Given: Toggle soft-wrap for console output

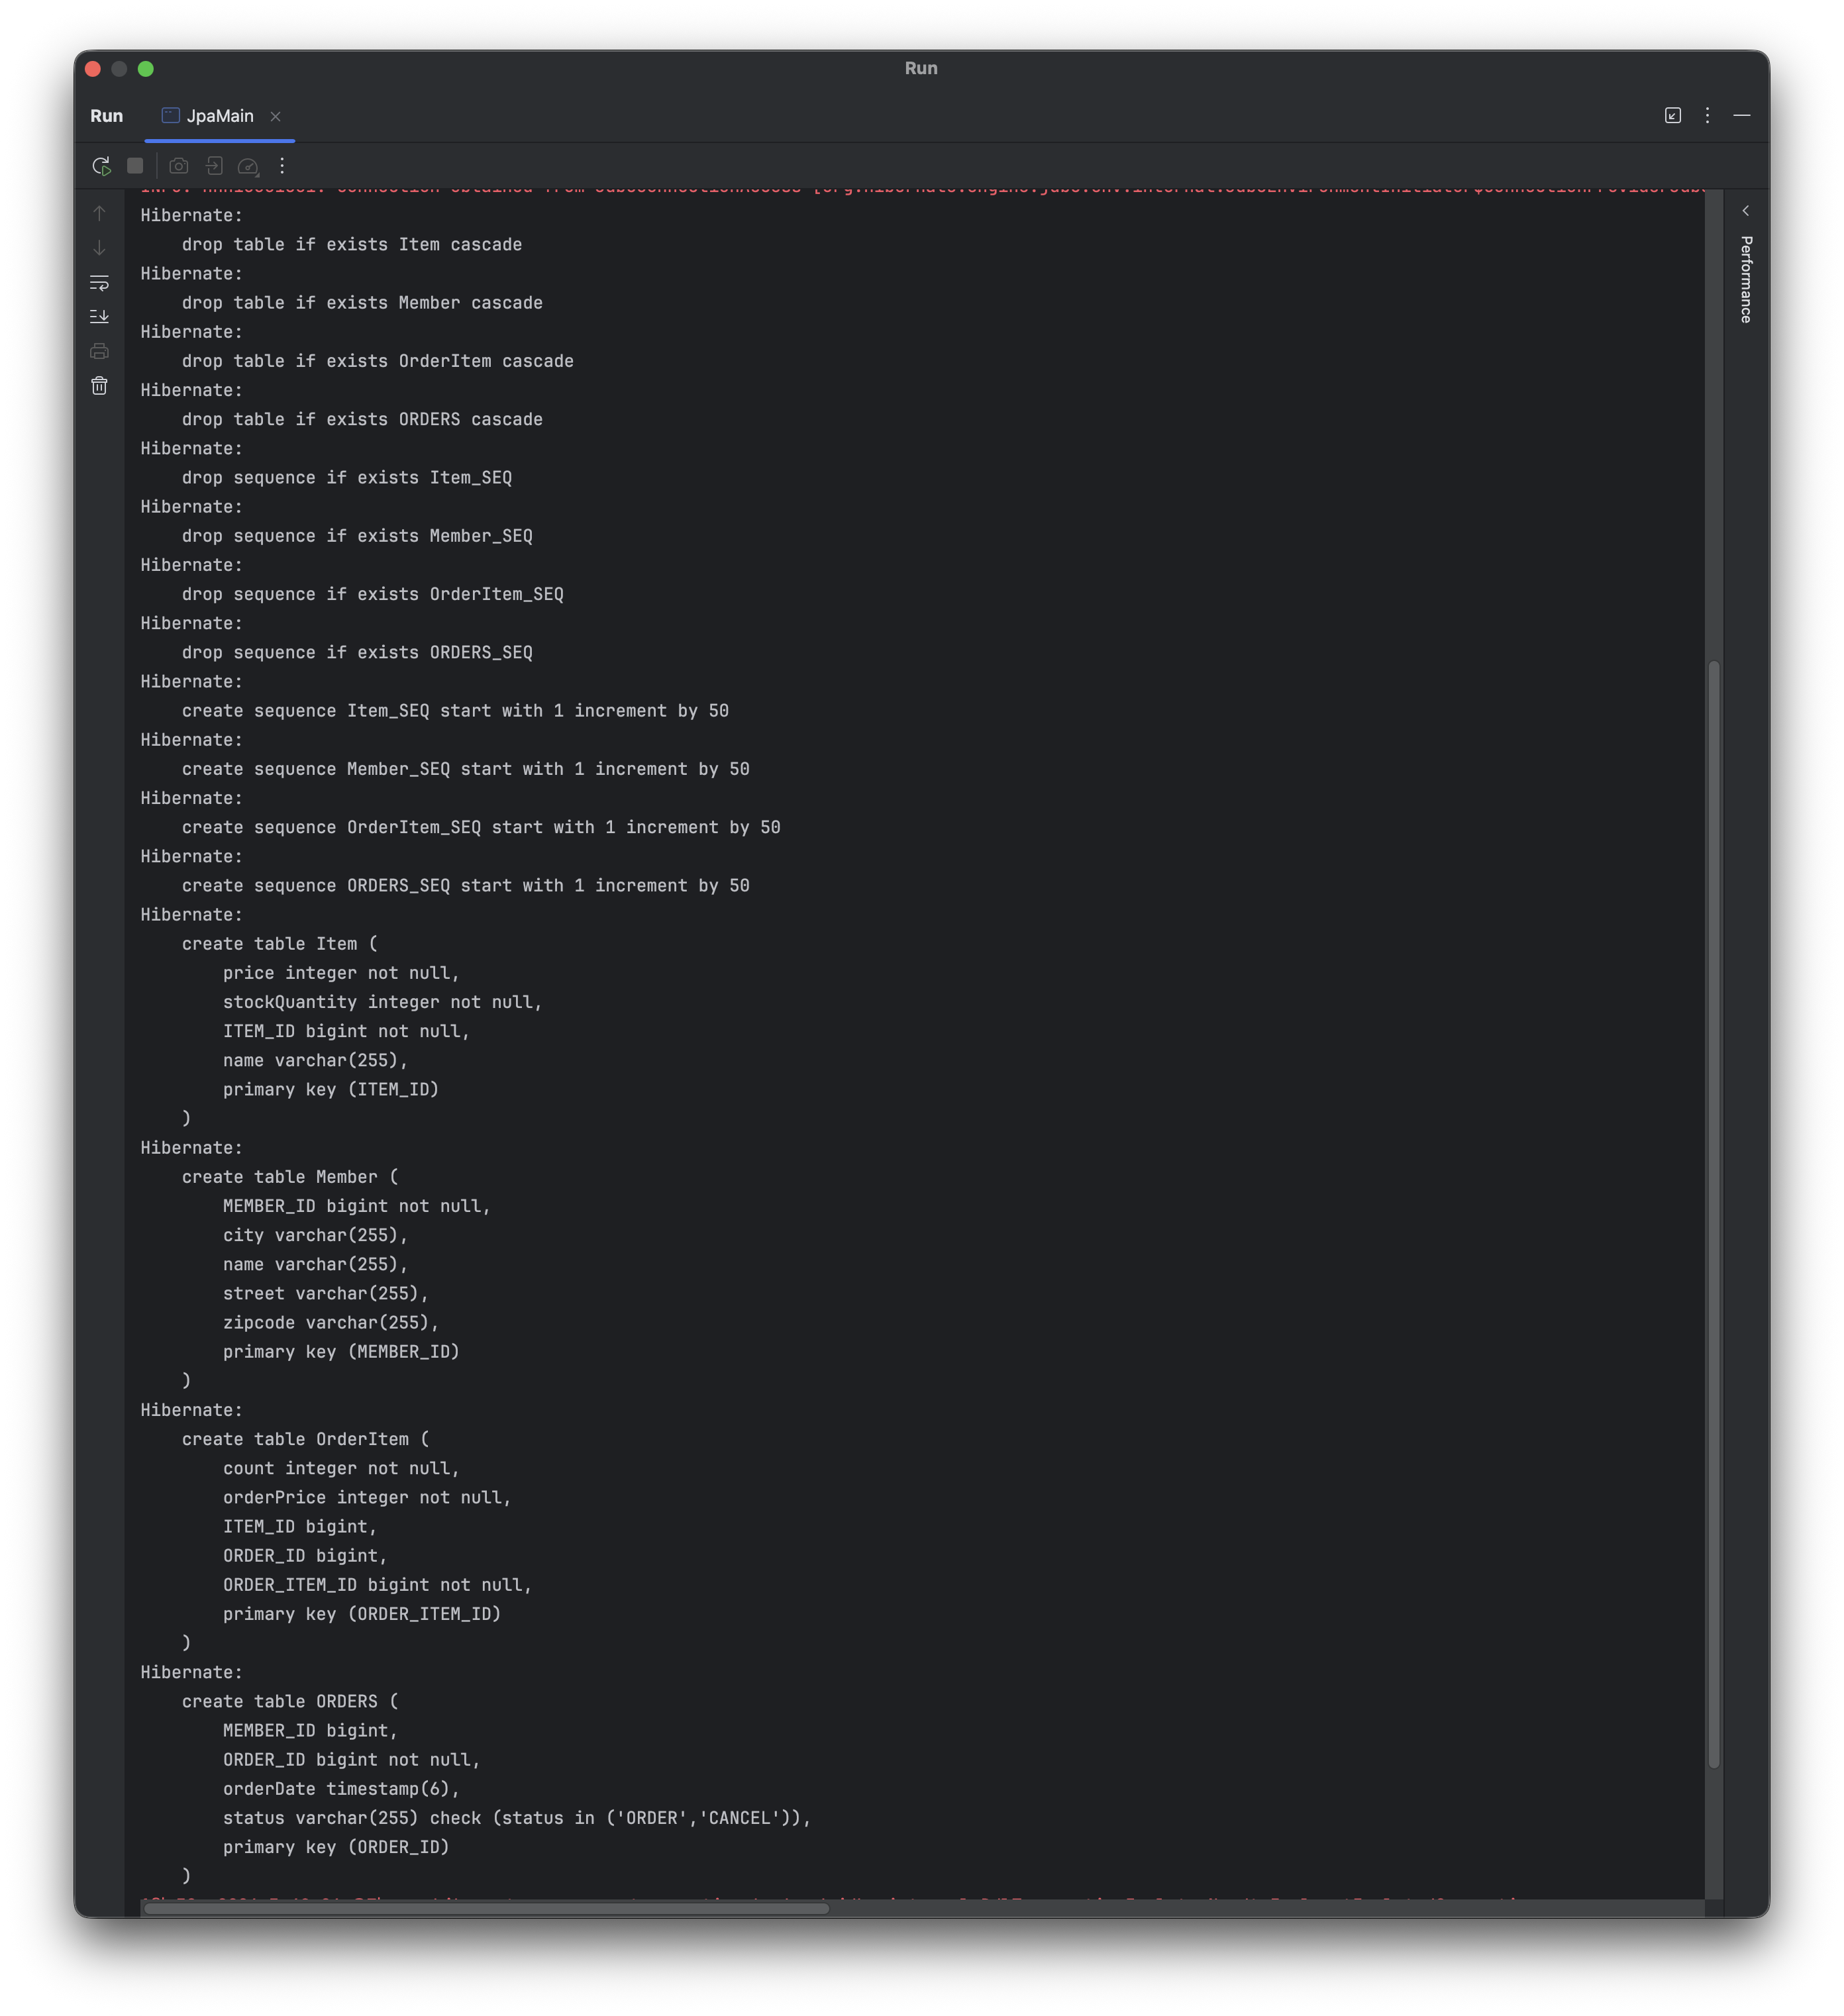Looking at the screenshot, I should tap(99, 283).
